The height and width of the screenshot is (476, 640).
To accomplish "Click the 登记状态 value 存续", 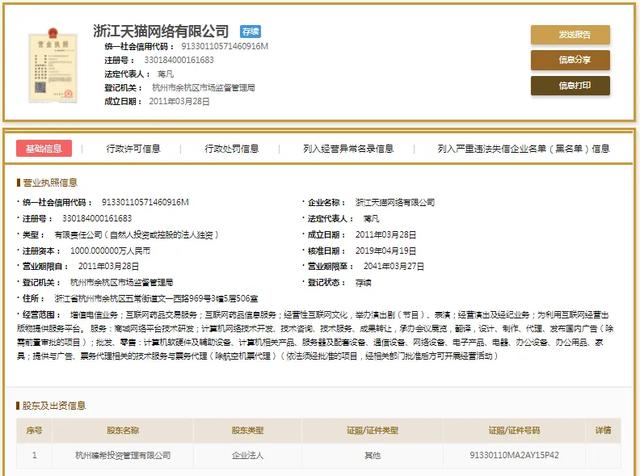I will pyautogui.click(x=363, y=282).
